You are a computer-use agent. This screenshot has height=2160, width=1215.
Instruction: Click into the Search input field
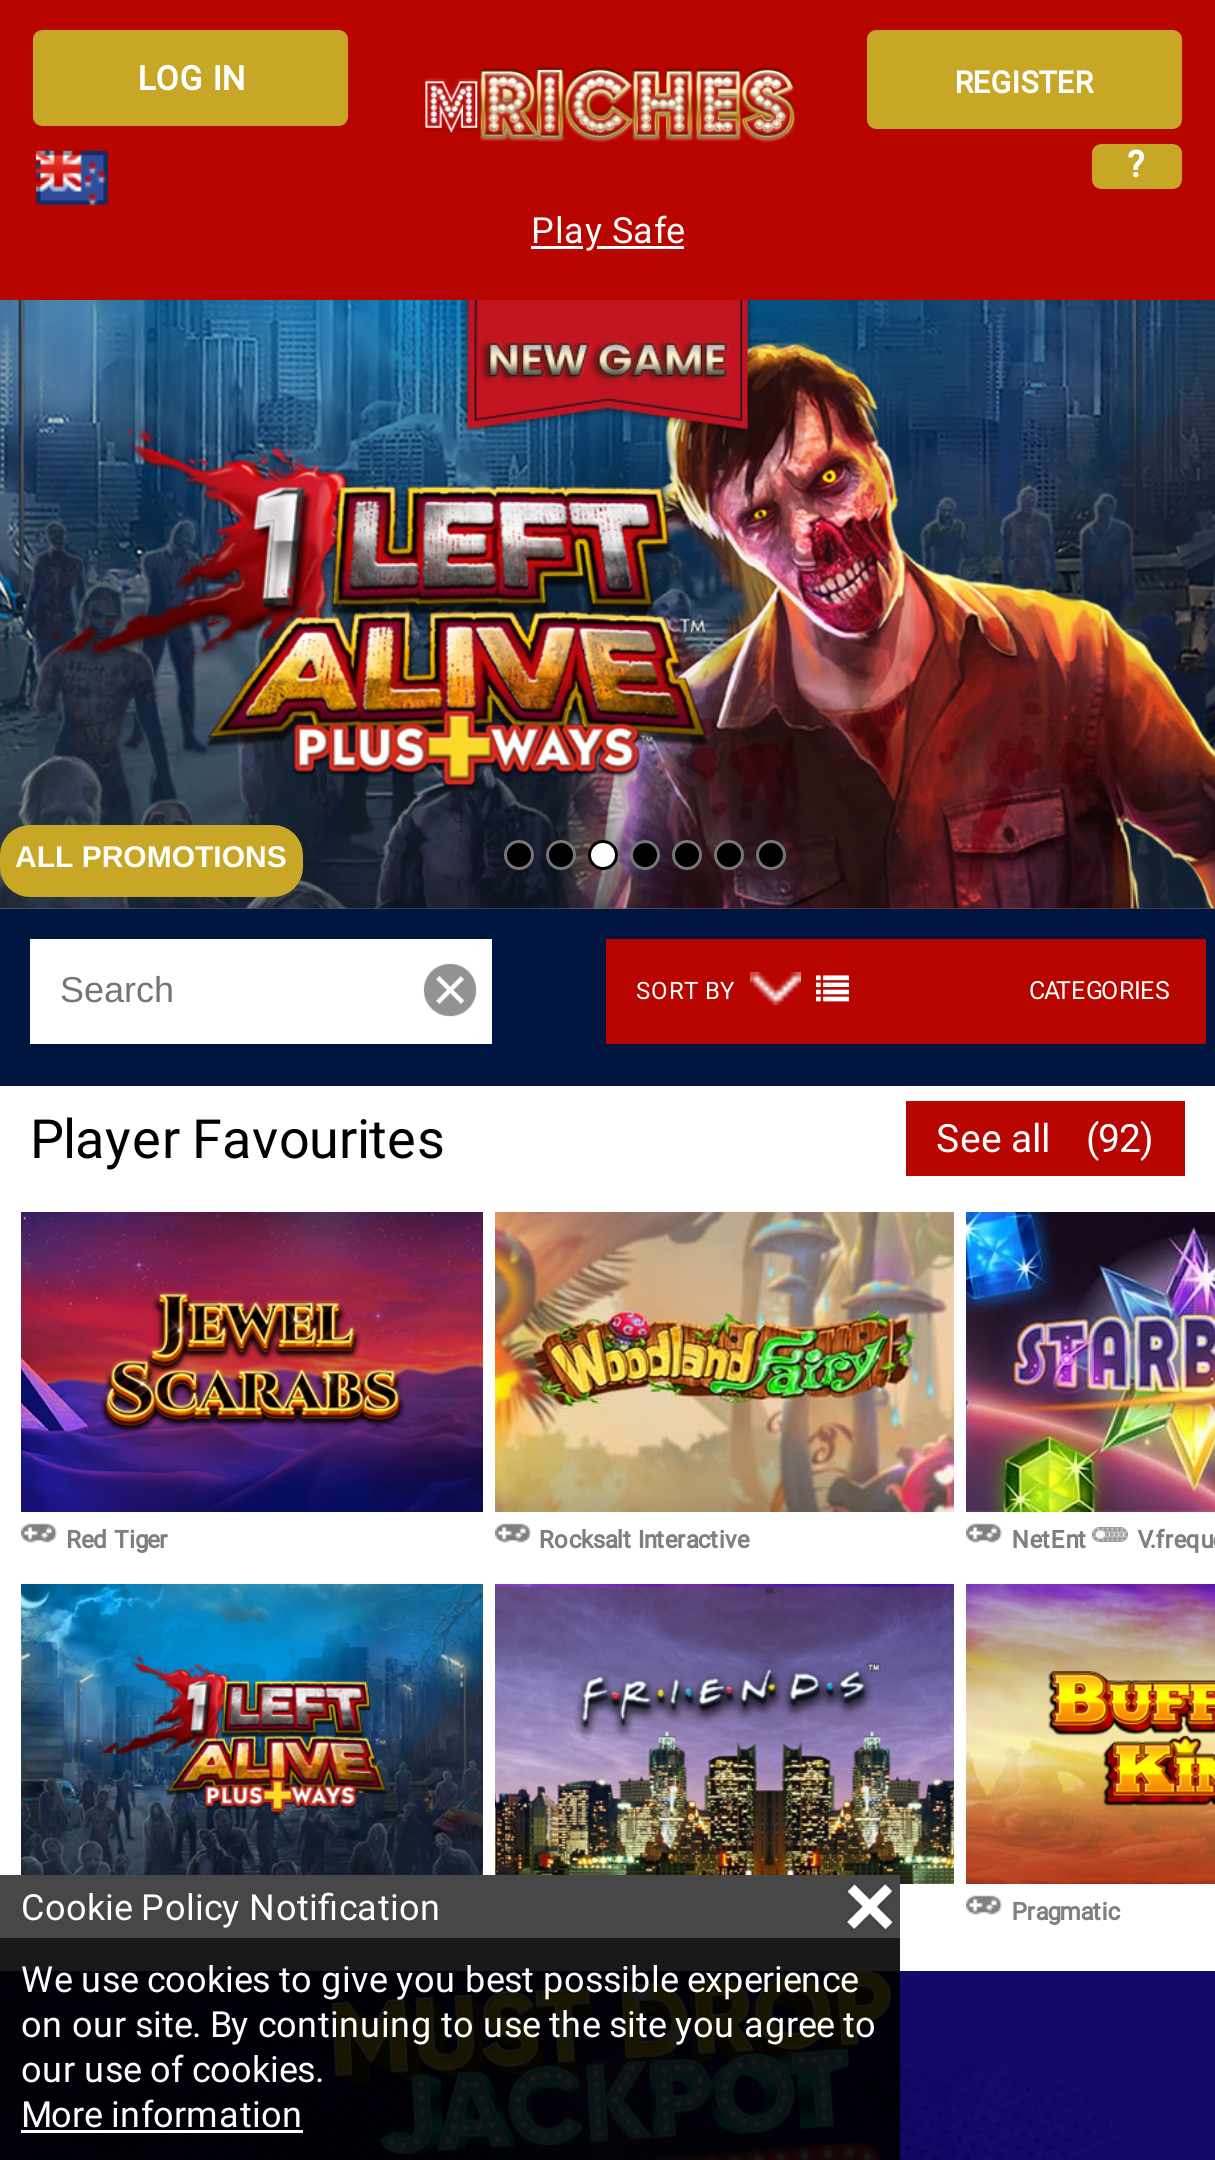[226, 991]
